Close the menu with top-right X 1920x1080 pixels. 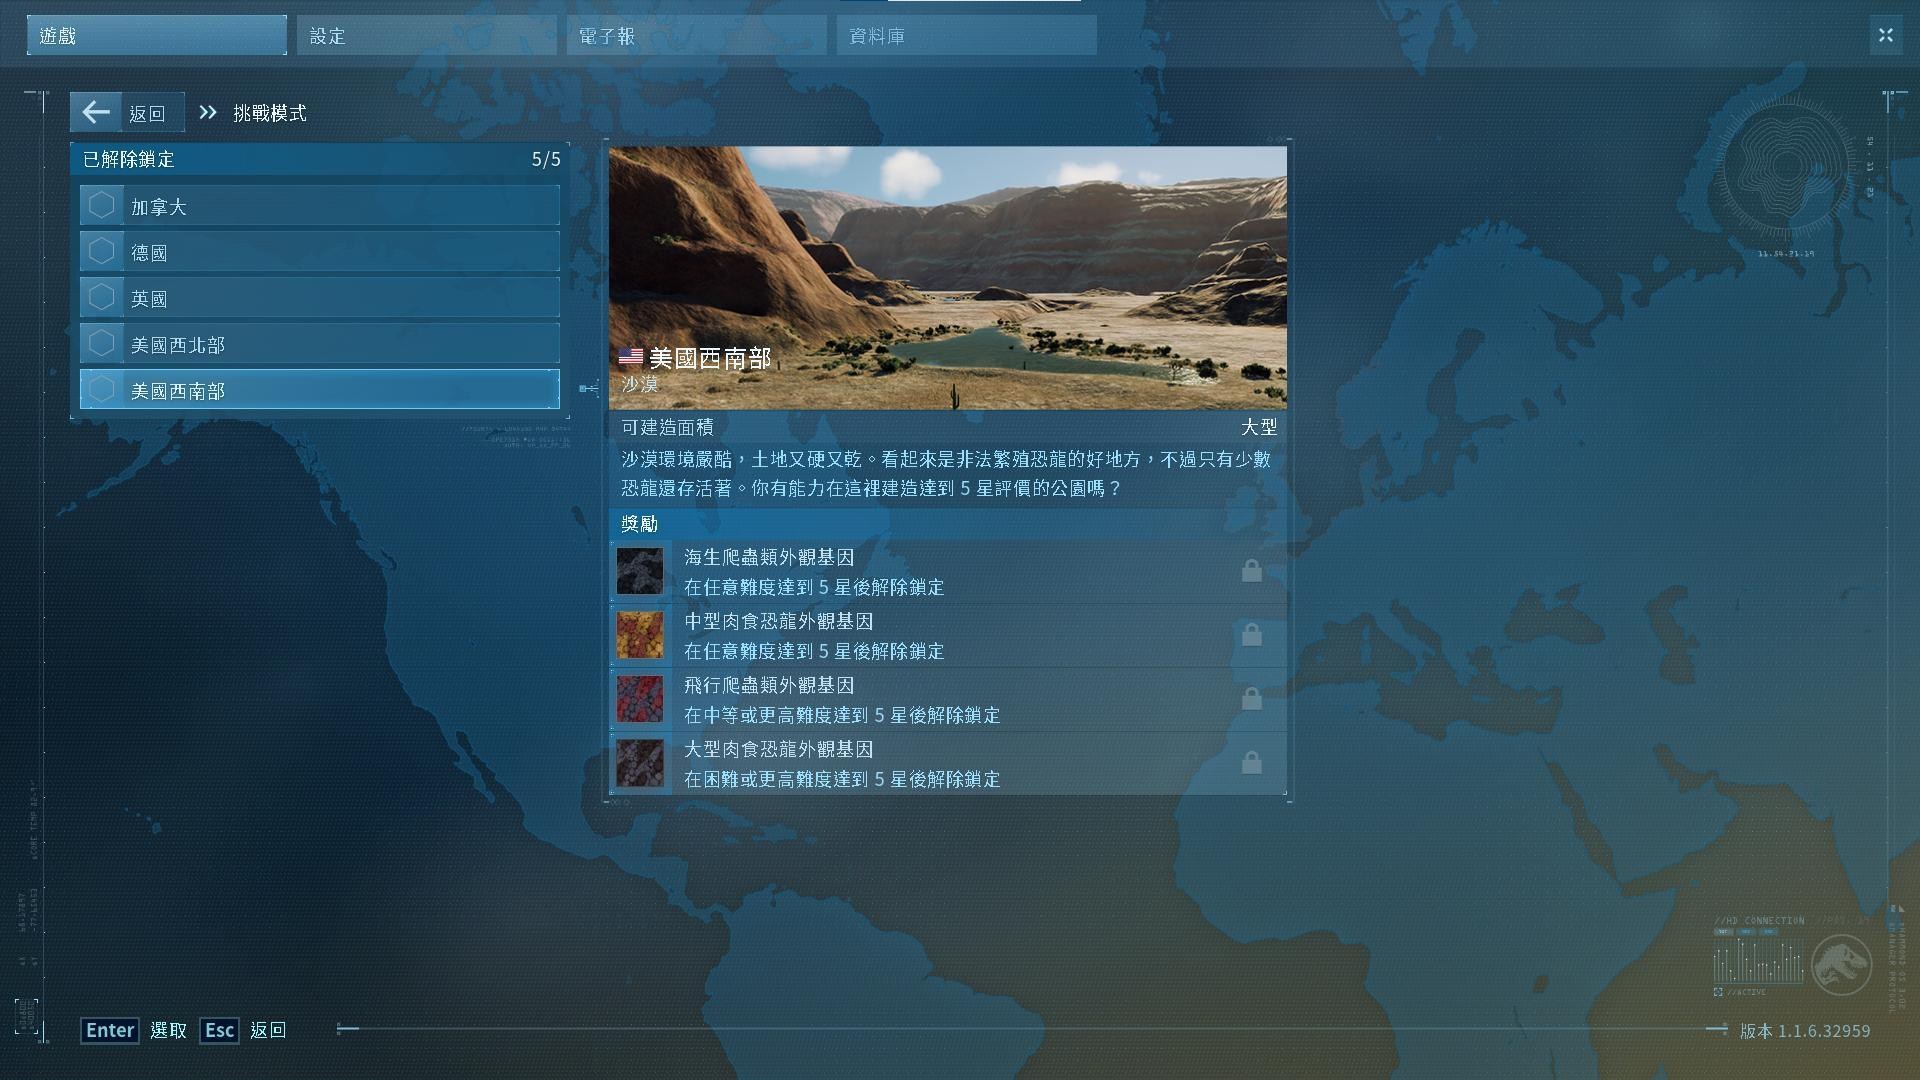1885,36
